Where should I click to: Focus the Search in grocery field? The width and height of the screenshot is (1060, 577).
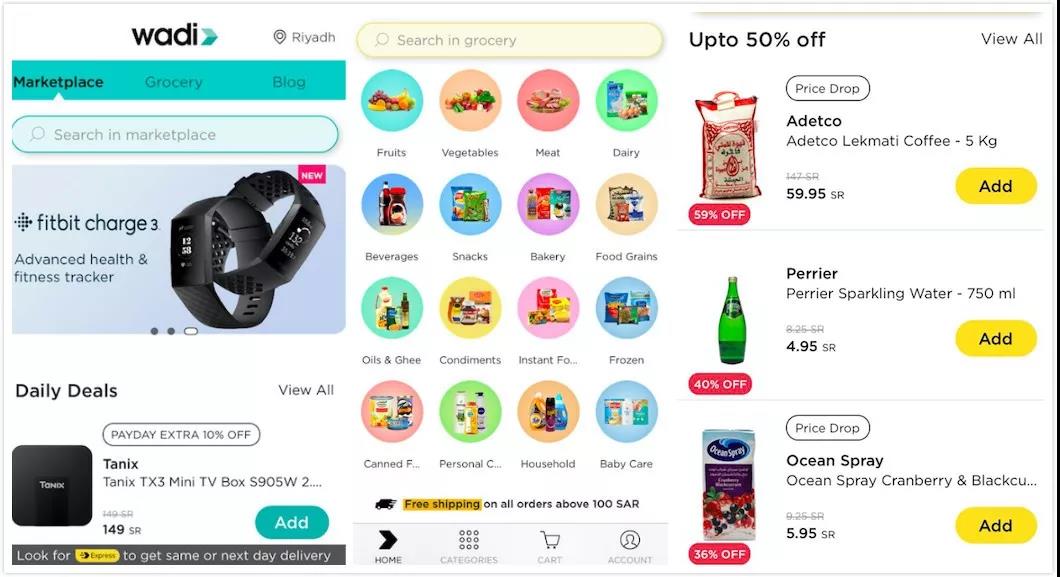coord(510,40)
